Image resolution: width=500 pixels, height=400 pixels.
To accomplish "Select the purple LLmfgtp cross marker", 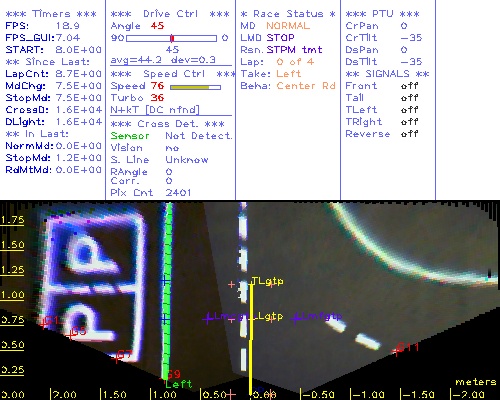I will click(295, 318).
